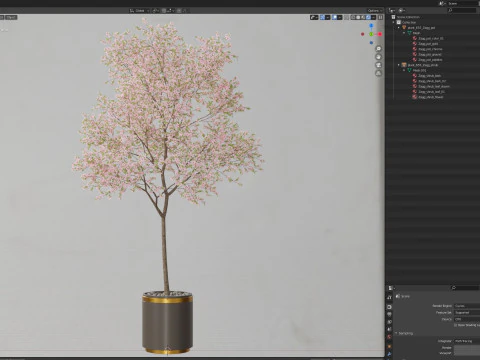Click the lower blue negative Z axis dot
Screen dimensions: 480x360
click(x=371, y=43)
